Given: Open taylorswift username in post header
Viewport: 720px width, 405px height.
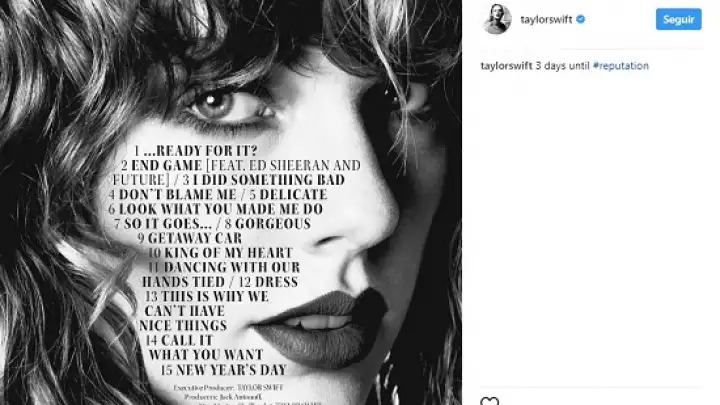Looking at the screenshot, I should [x=546, y=19].
